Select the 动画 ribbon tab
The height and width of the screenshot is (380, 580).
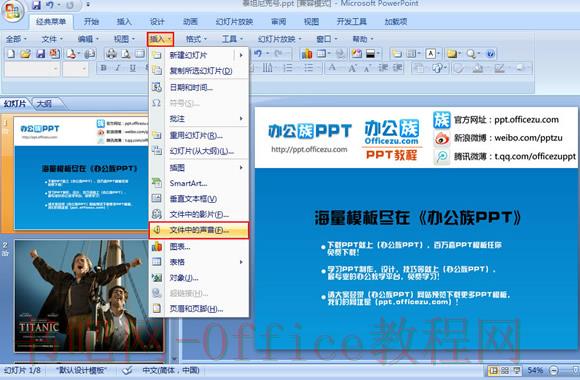(x=190, y=21)
